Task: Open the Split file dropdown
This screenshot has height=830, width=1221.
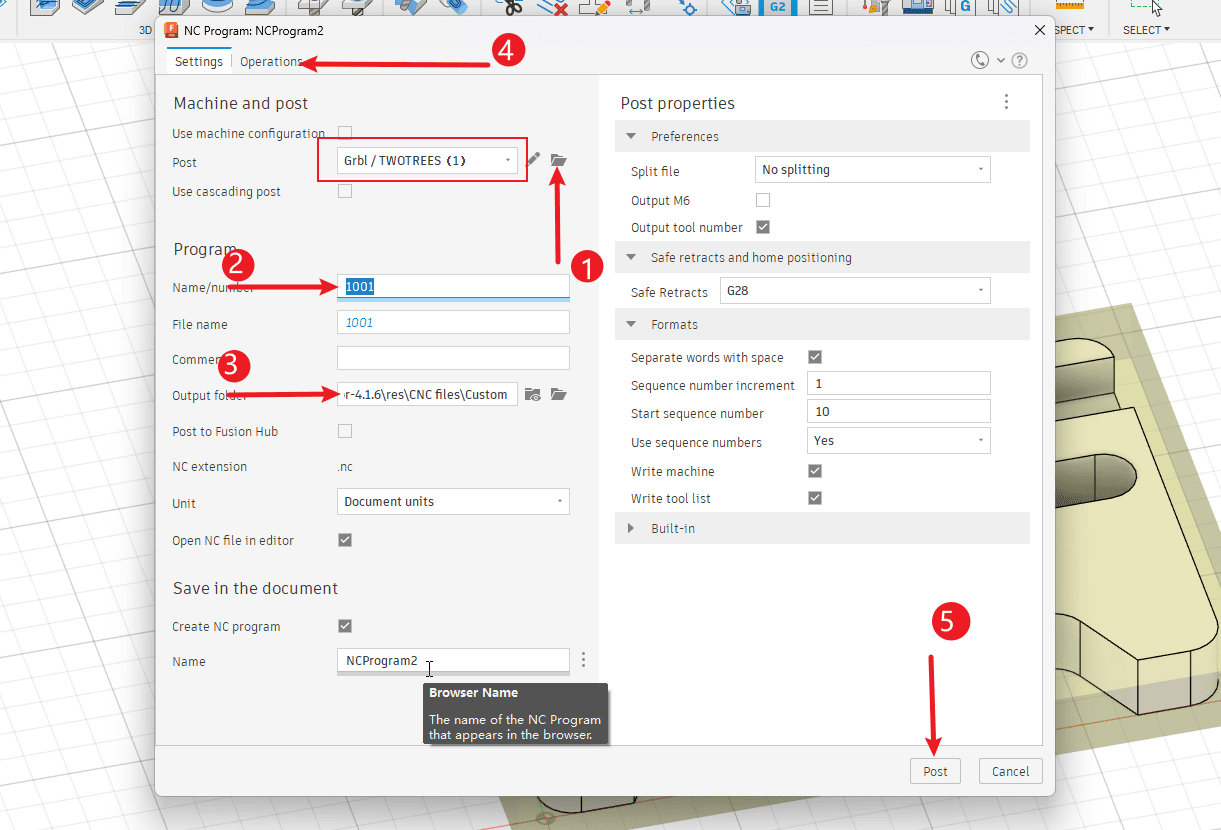Action: (x=871, y=170)
